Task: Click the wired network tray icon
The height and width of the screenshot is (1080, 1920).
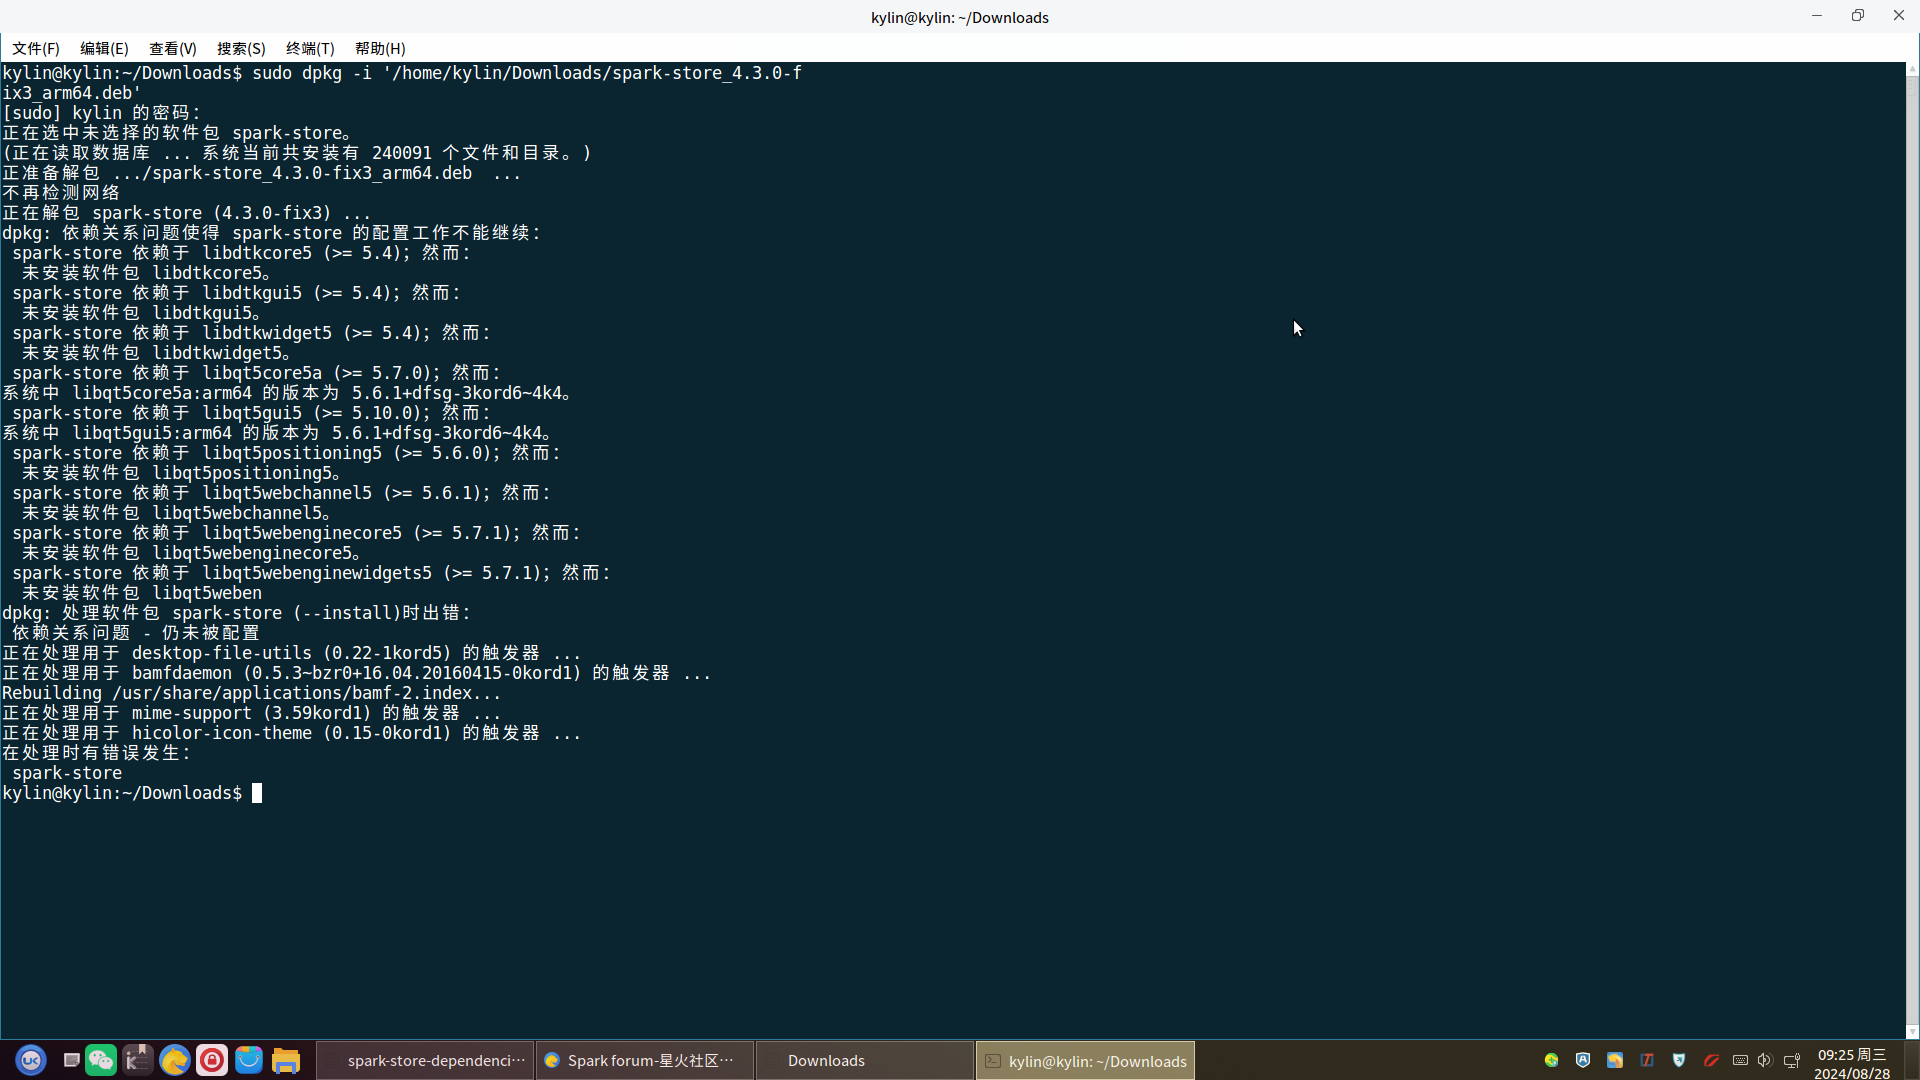Action: [x=1791, y=1060]
